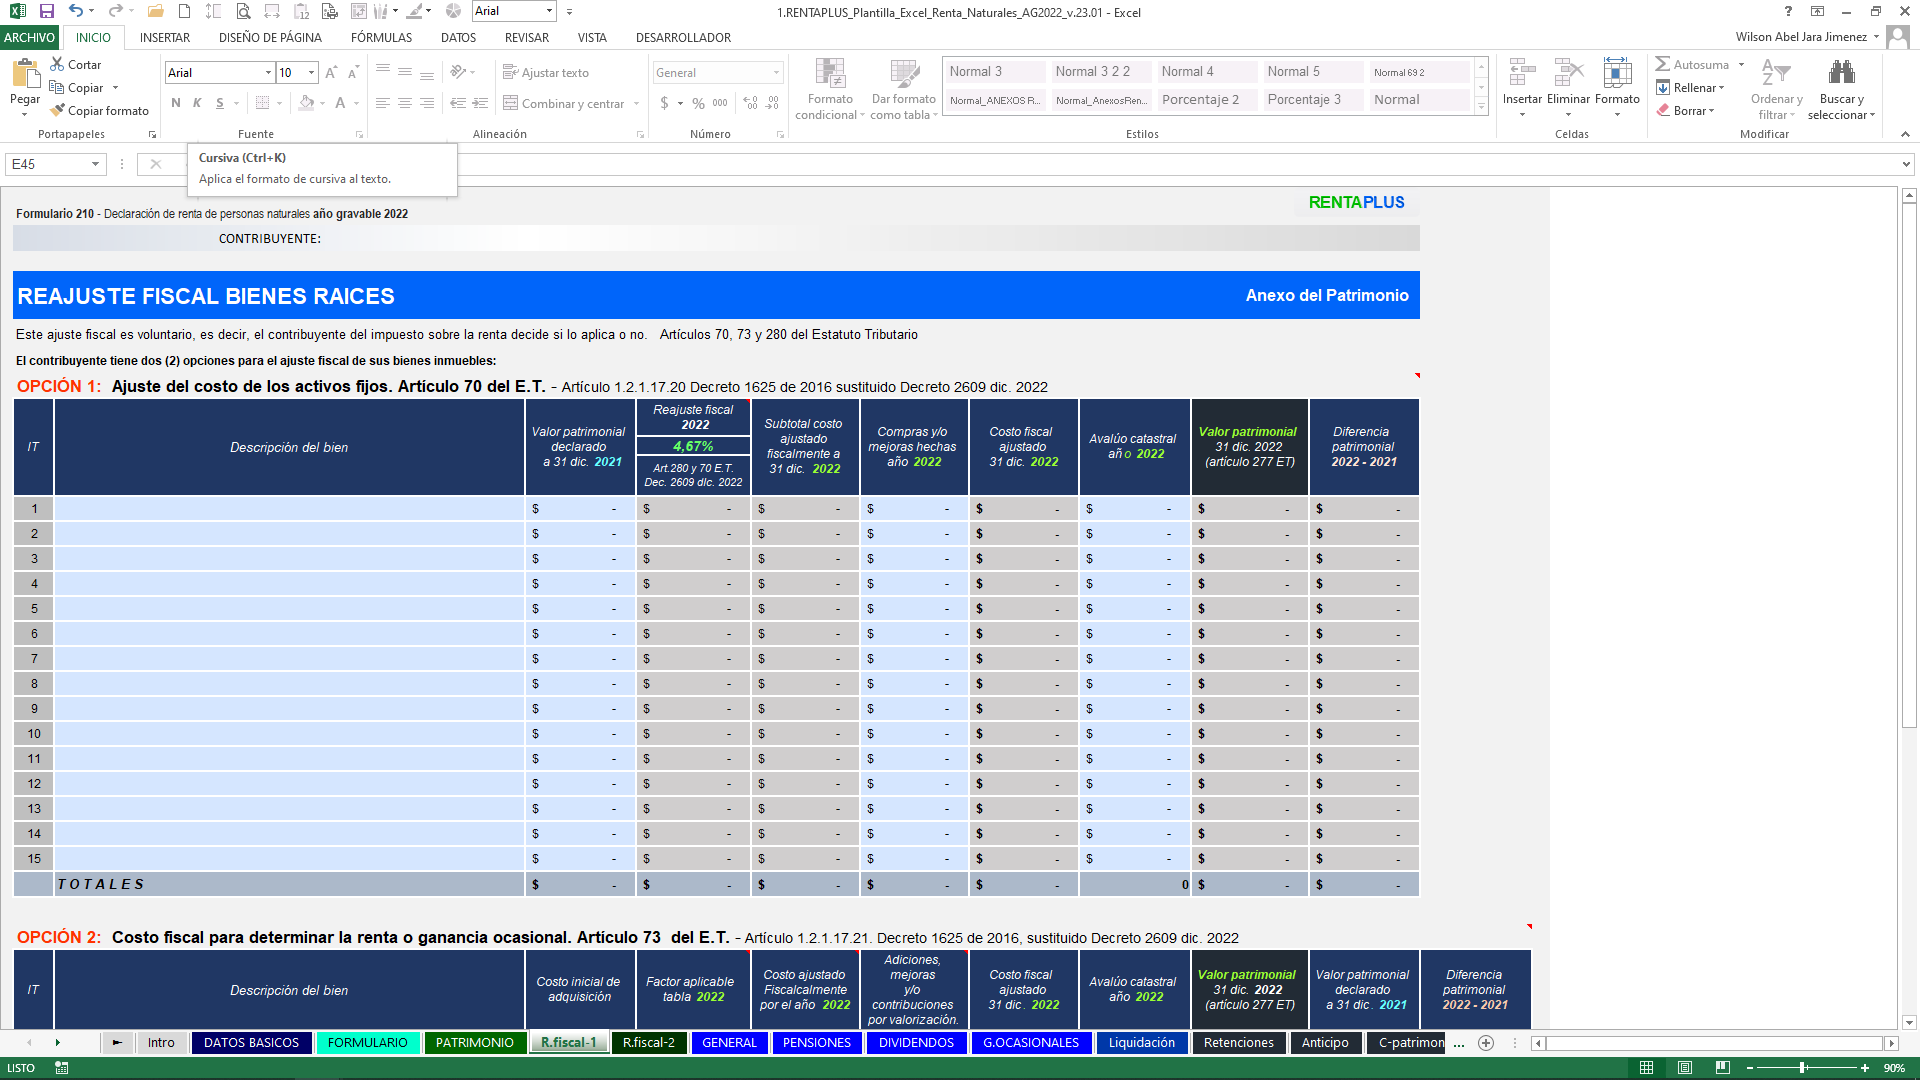Click the Cursiva italic formatting icon
Screen dimensions: 1920x1080
click(x=196, y=103)
